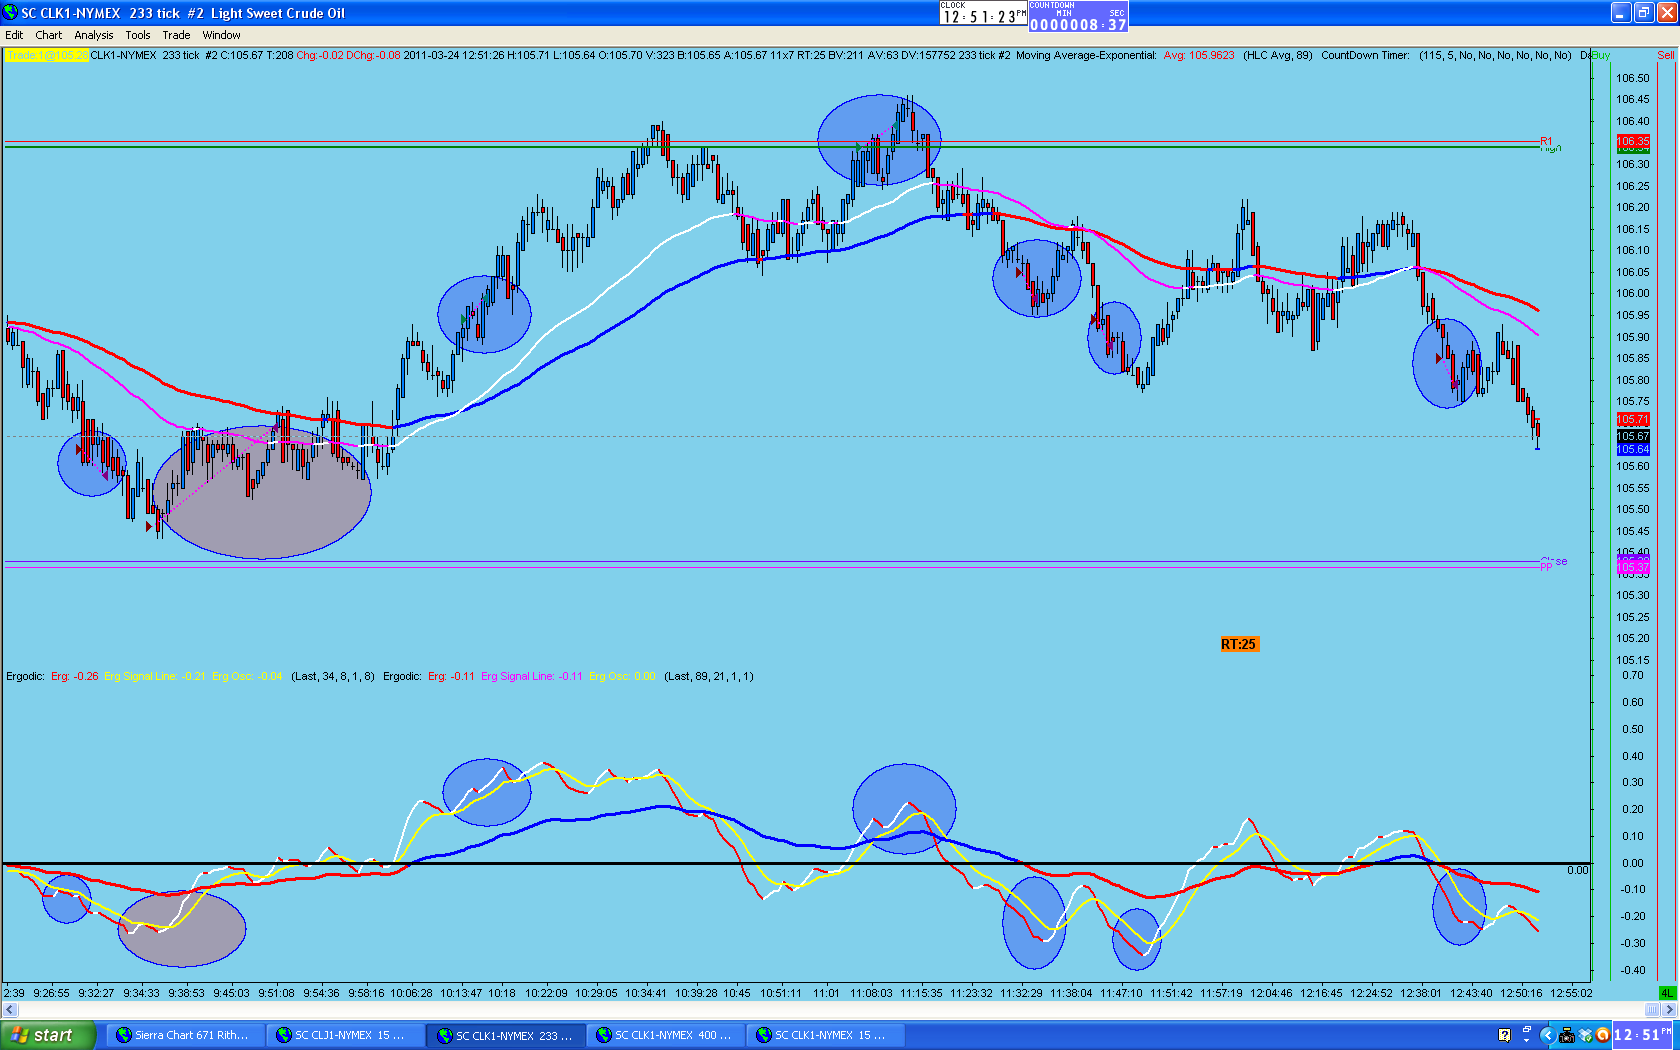Open the Chart menu
Viewport: 1680px width, 1050px height.
point(49,35)
